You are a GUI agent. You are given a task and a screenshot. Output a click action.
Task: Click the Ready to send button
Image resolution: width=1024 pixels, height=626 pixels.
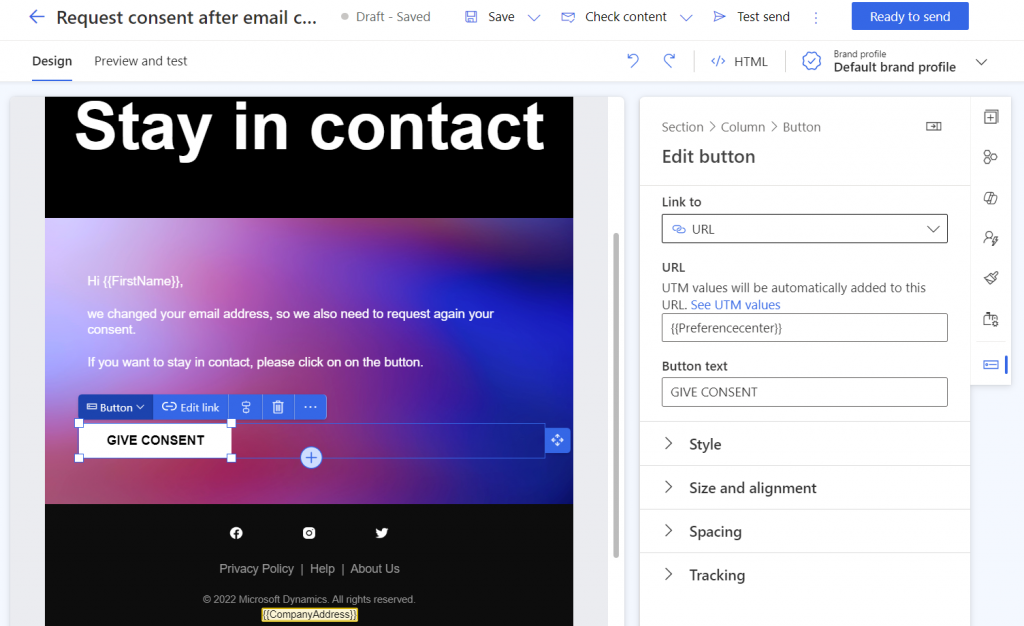pos(909,16)
